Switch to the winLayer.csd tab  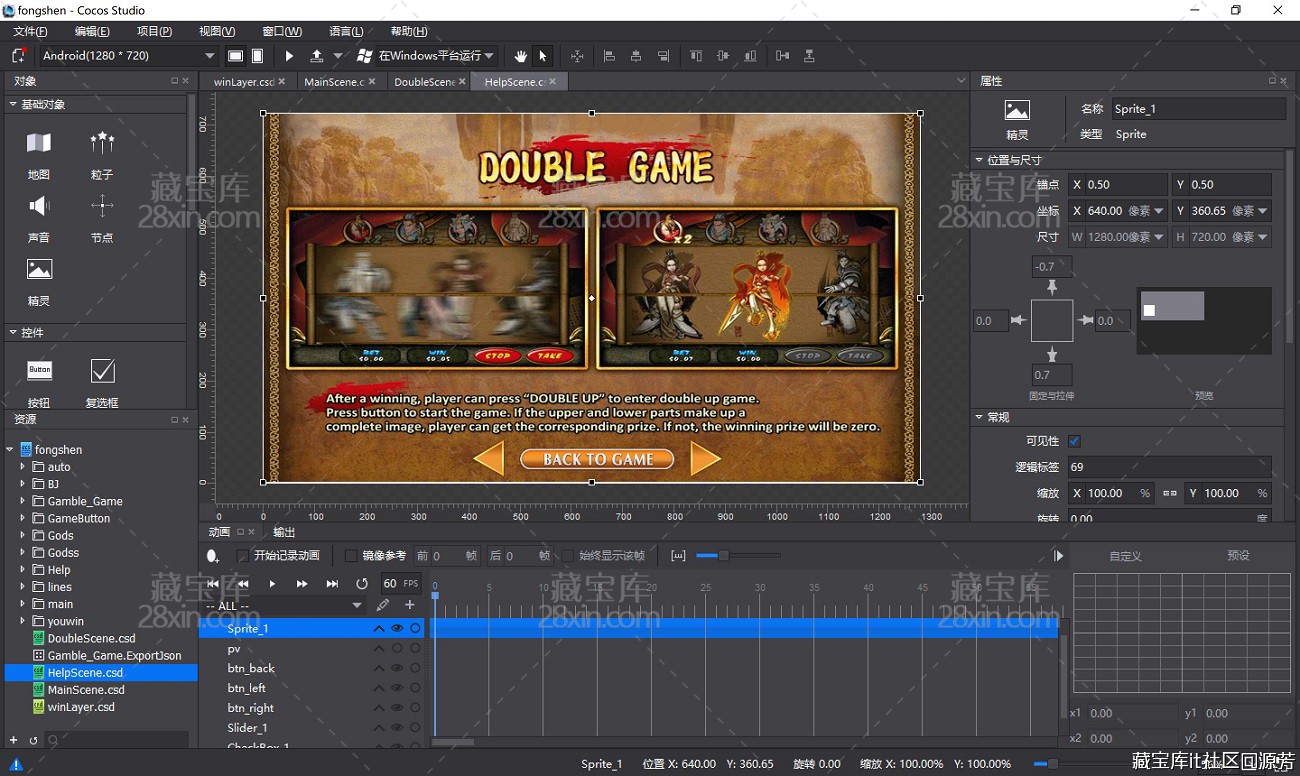click(x=244, y=82)
